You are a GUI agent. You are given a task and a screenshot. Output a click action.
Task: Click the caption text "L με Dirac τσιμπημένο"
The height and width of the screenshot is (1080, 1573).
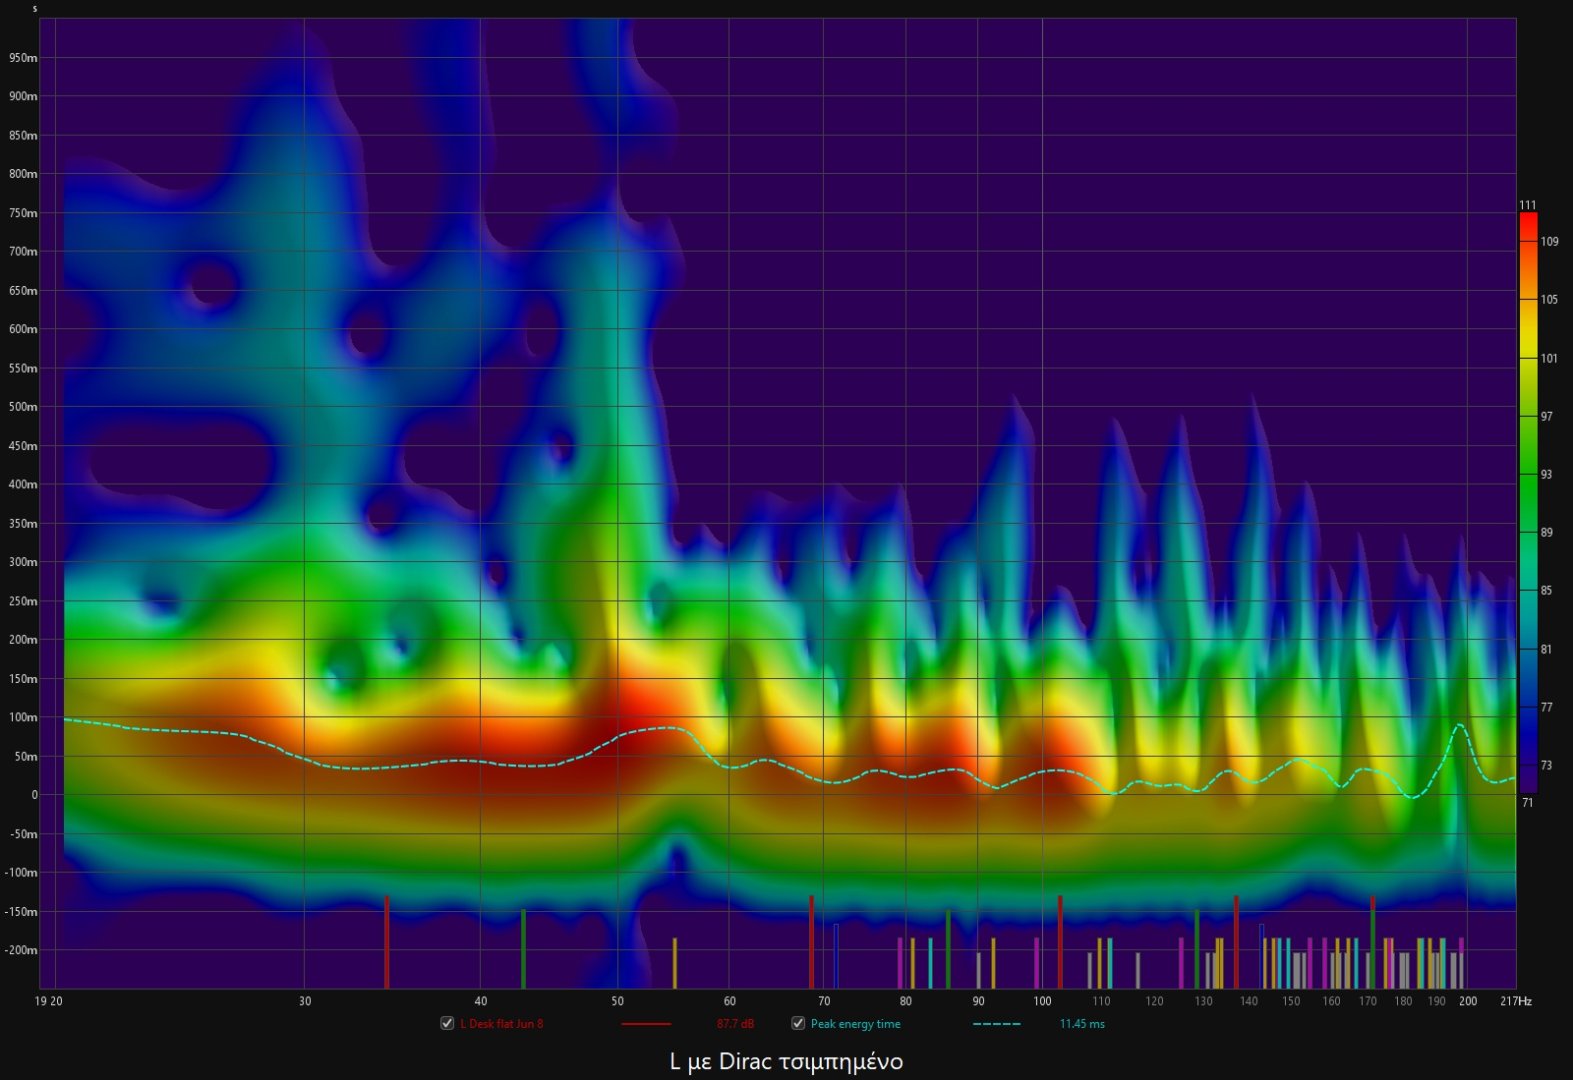coord(786,1061)
